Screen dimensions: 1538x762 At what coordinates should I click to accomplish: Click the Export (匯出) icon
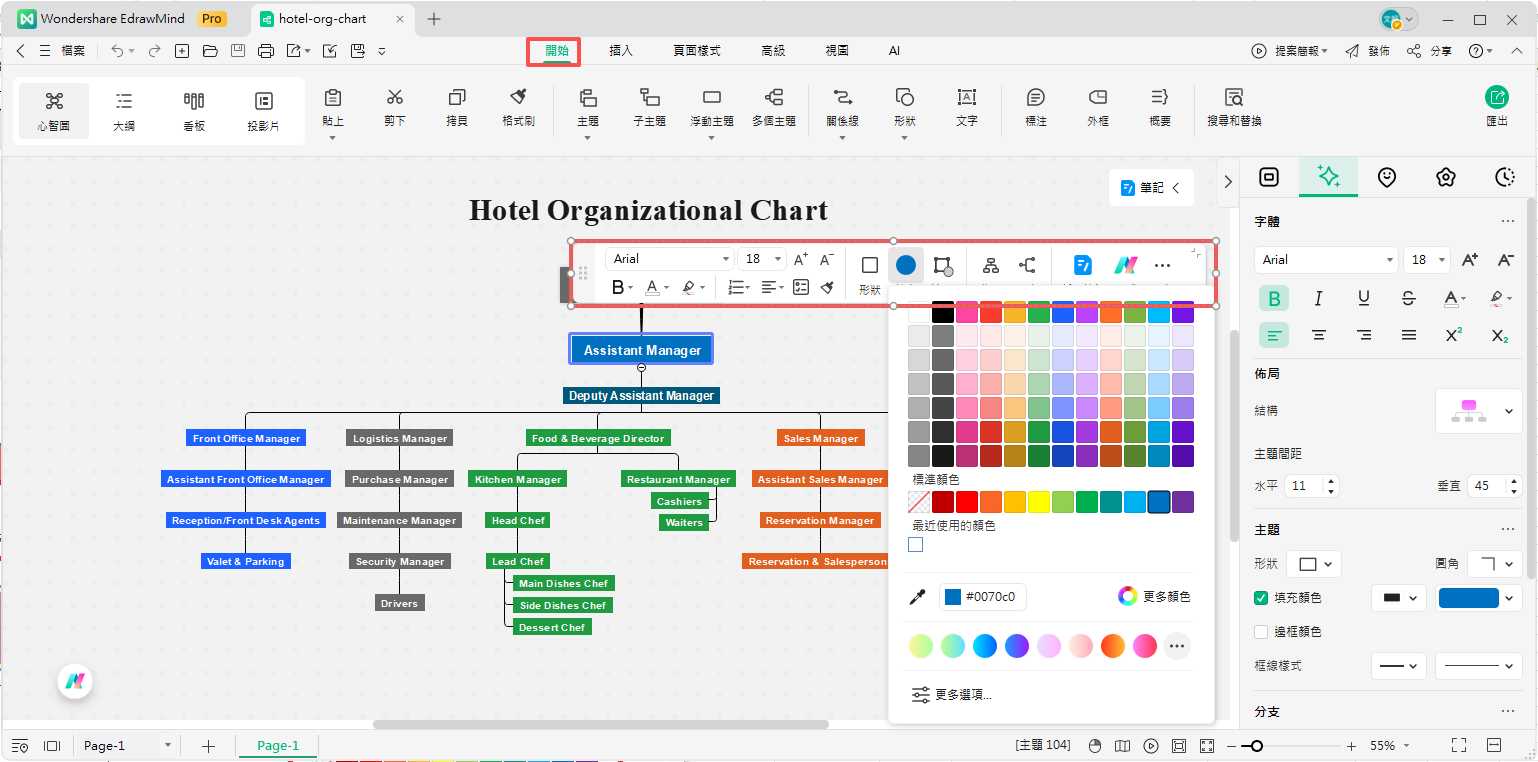pyautogui.click(x=1496, y=106)
